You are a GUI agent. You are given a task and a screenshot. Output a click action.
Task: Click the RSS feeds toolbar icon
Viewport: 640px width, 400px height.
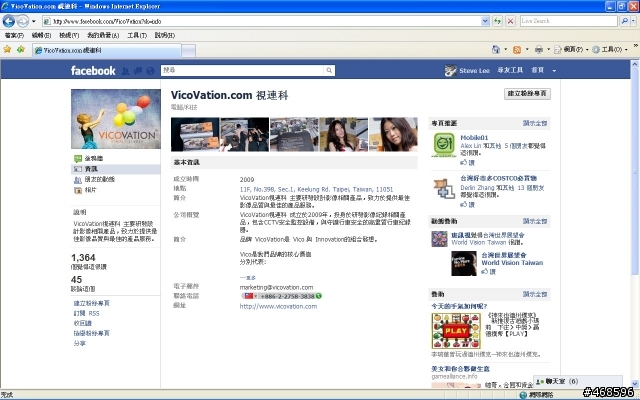click(517, 49)
